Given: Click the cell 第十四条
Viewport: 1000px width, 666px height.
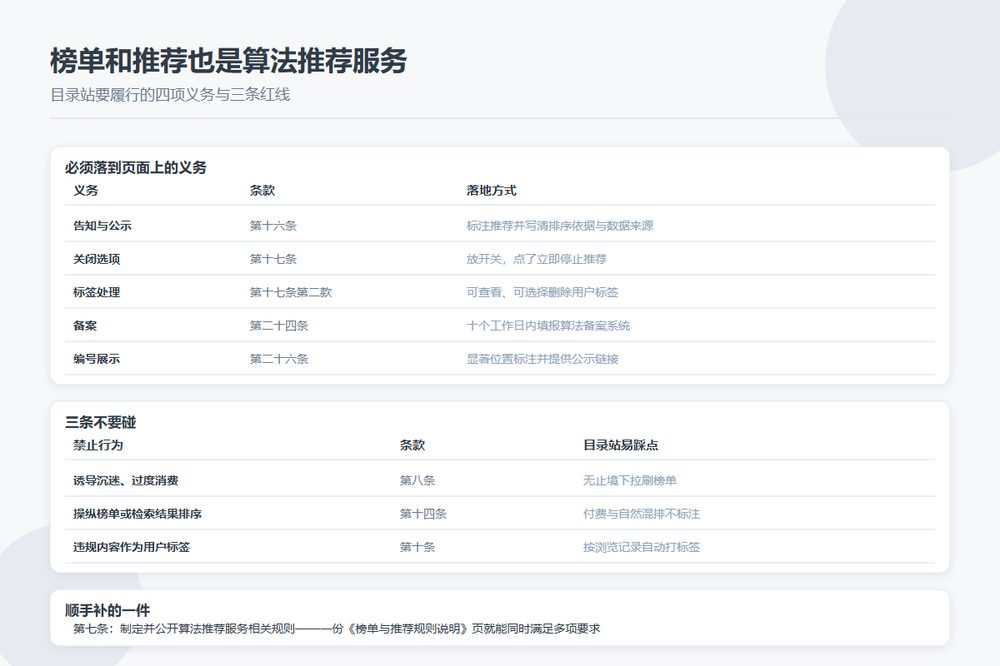Looking at the screenshot, I should point(423,514).
